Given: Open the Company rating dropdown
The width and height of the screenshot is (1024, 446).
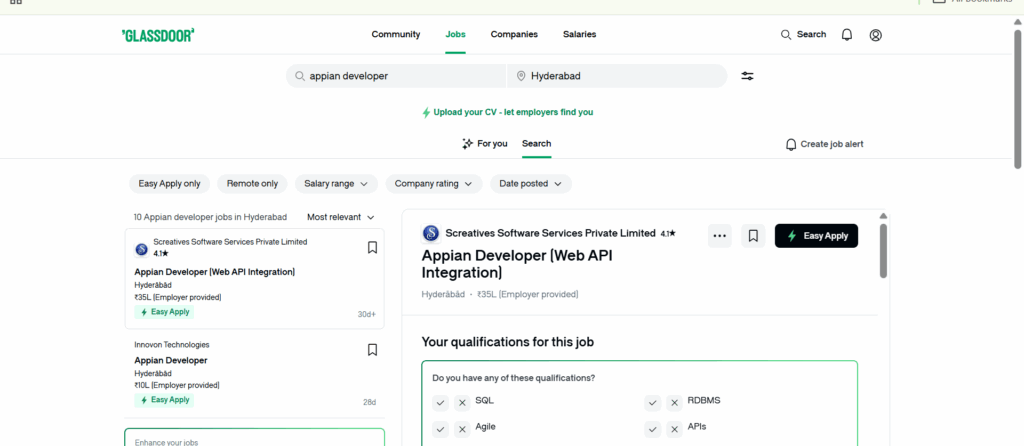Looking at the screenshot, I should [x=433, y=184].
